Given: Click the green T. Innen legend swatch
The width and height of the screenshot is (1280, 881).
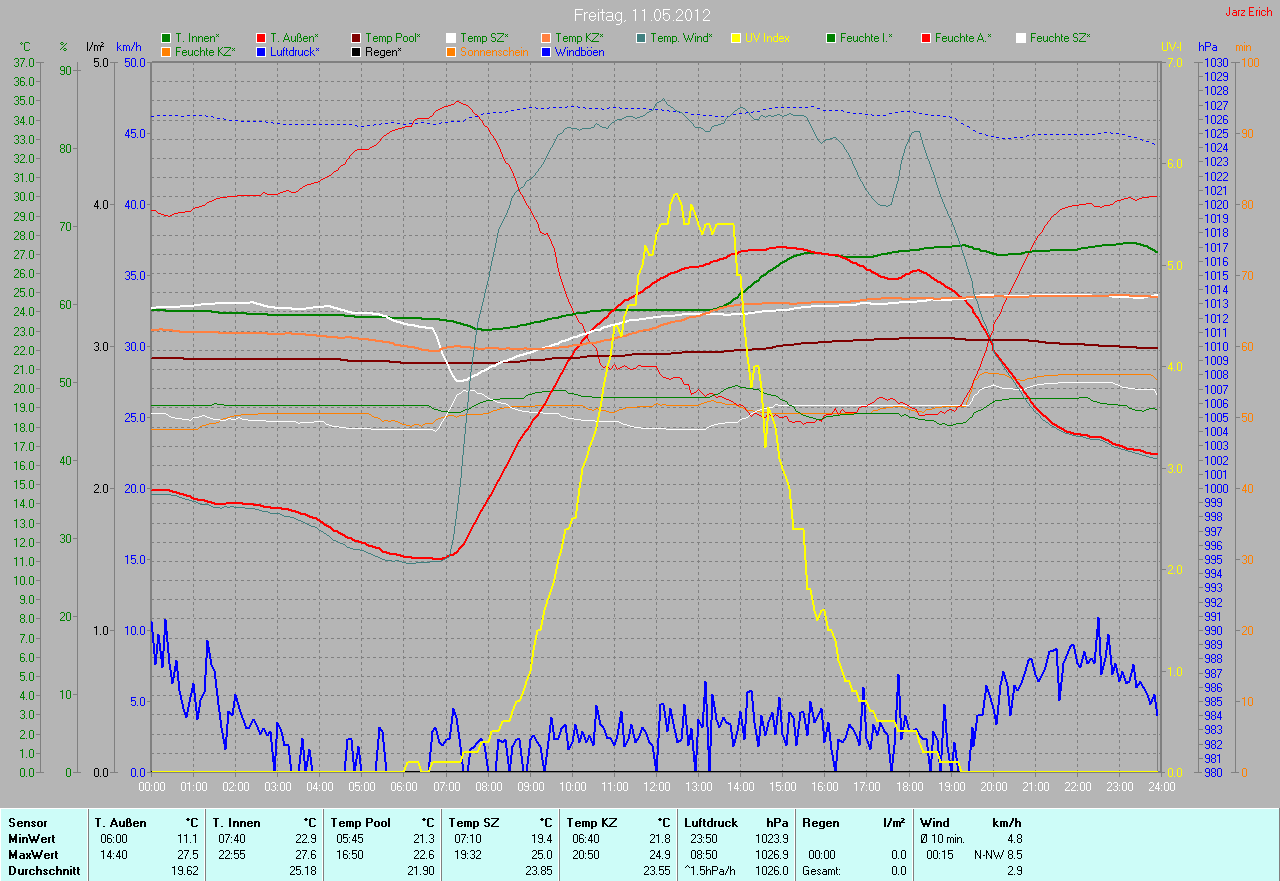Looking at the screenshot, I should tap(166, 38).
